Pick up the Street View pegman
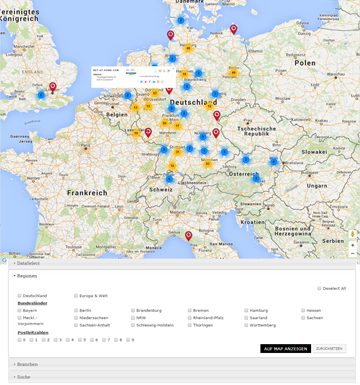This screenshot has width=360, height=385. tap(353, 234)
